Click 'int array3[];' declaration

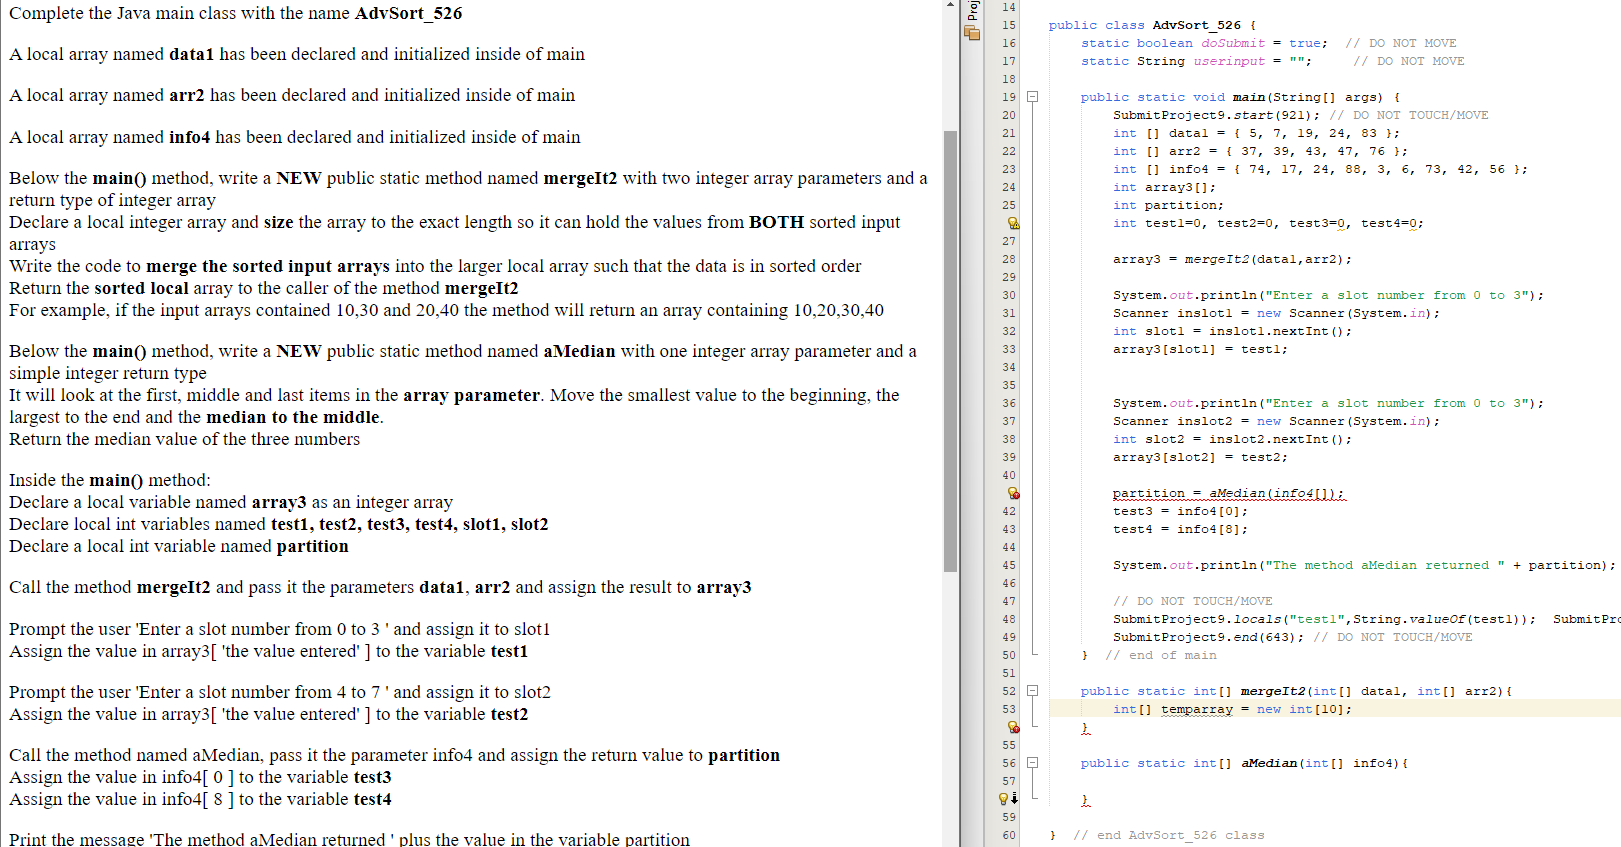click(x=1165, y=187)
